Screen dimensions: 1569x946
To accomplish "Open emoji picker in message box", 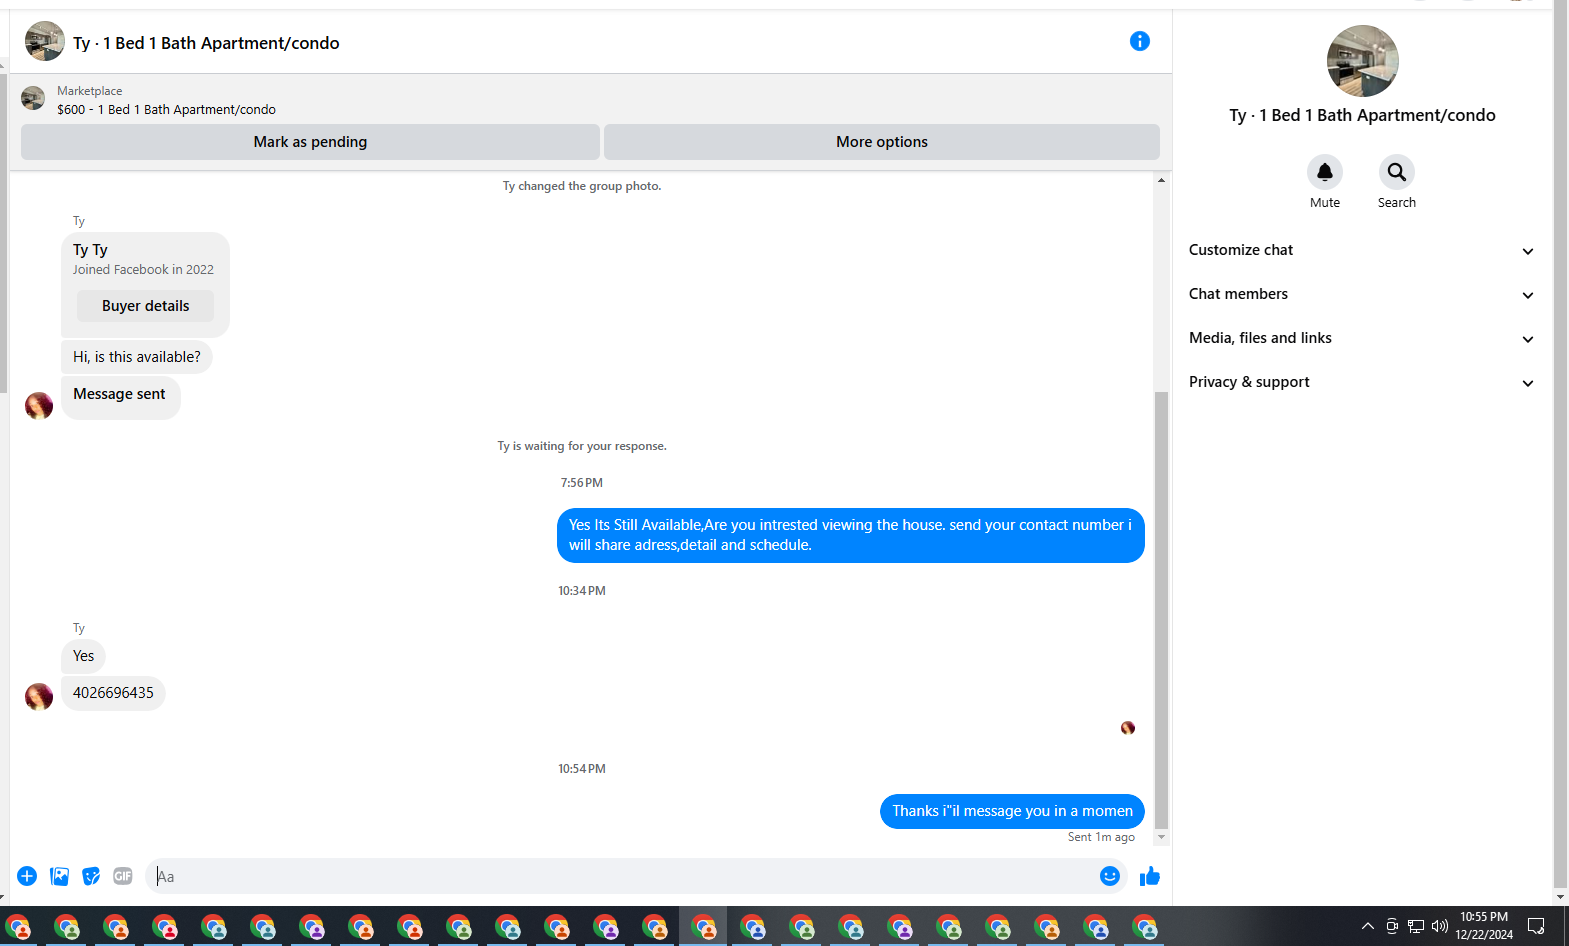I will point(1110,876).
